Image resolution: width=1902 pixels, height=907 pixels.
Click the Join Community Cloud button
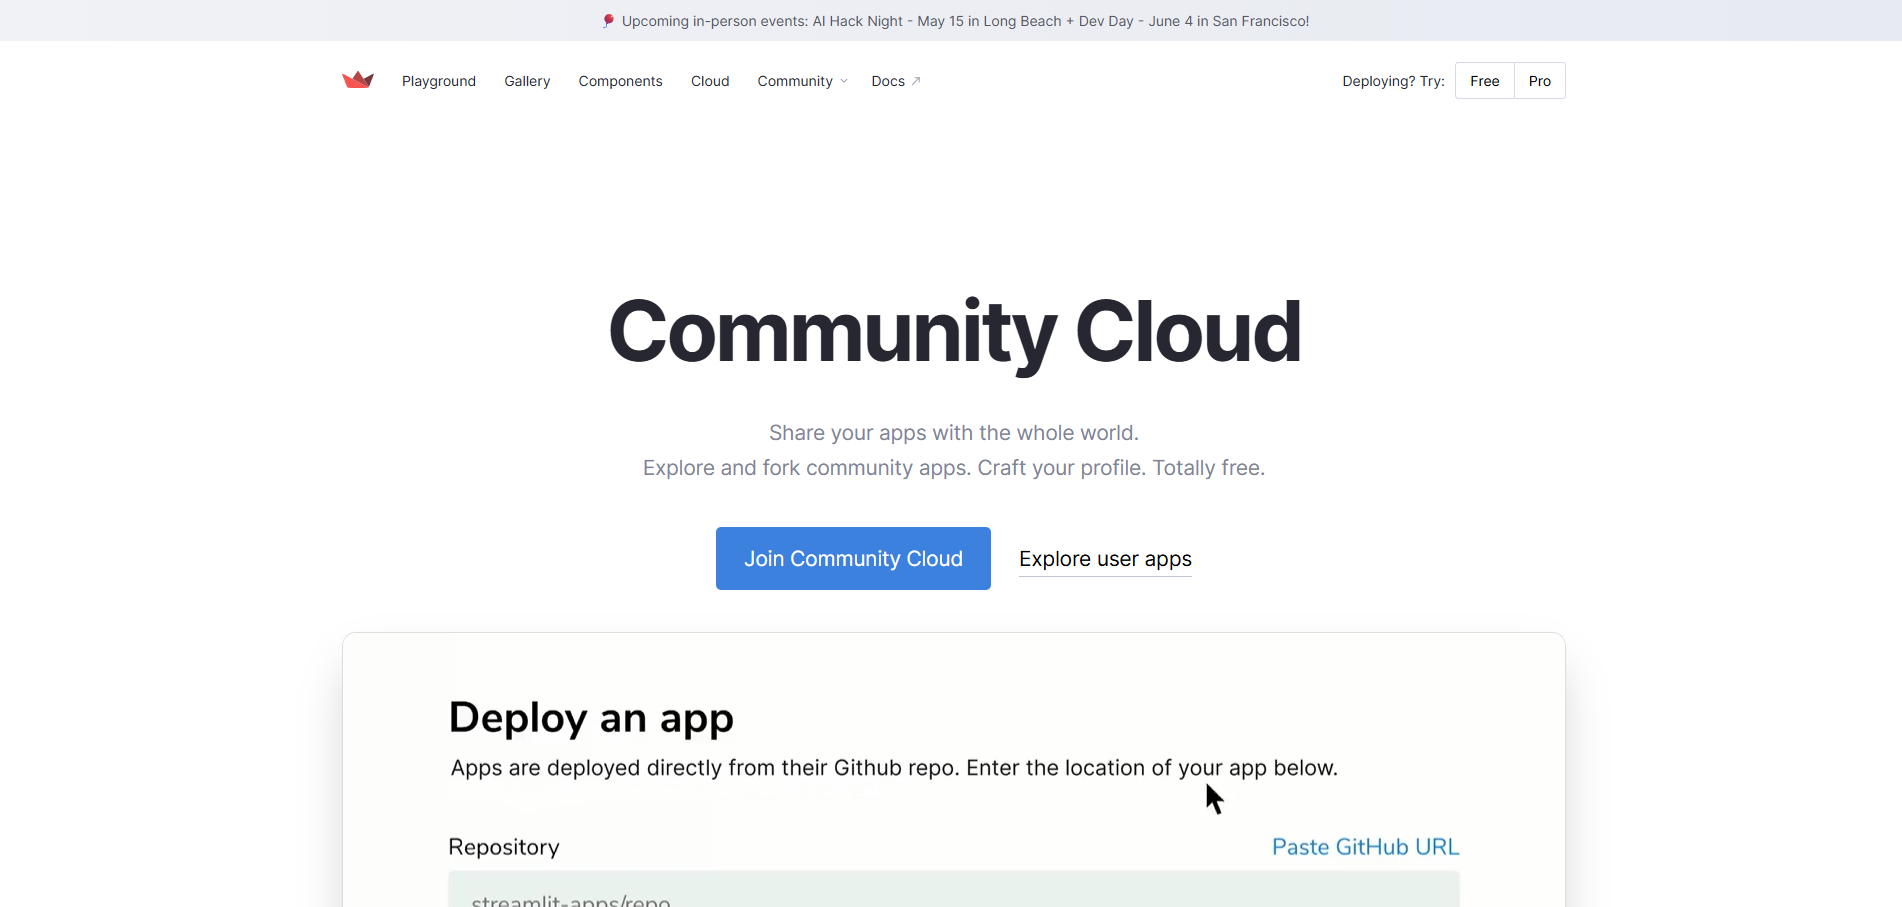[853, 558]
